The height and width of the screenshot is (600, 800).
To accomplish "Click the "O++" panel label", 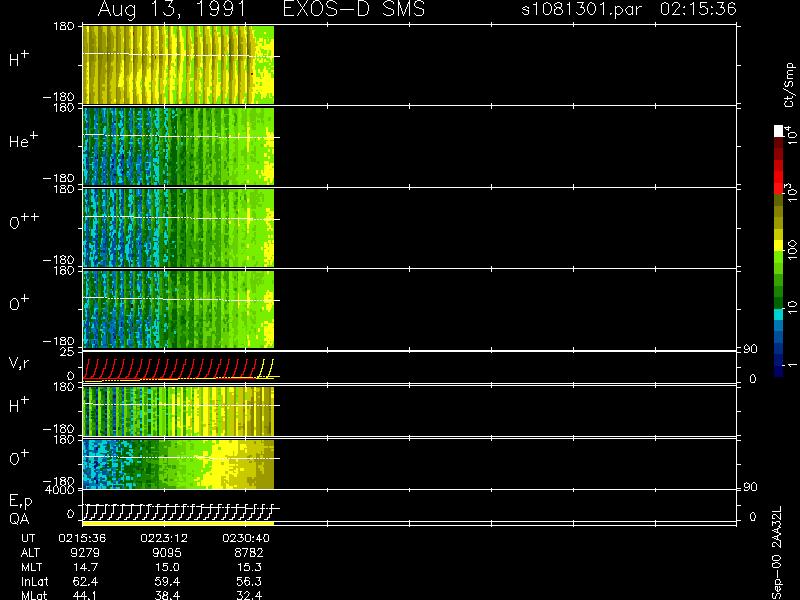I will pos(24,221).
